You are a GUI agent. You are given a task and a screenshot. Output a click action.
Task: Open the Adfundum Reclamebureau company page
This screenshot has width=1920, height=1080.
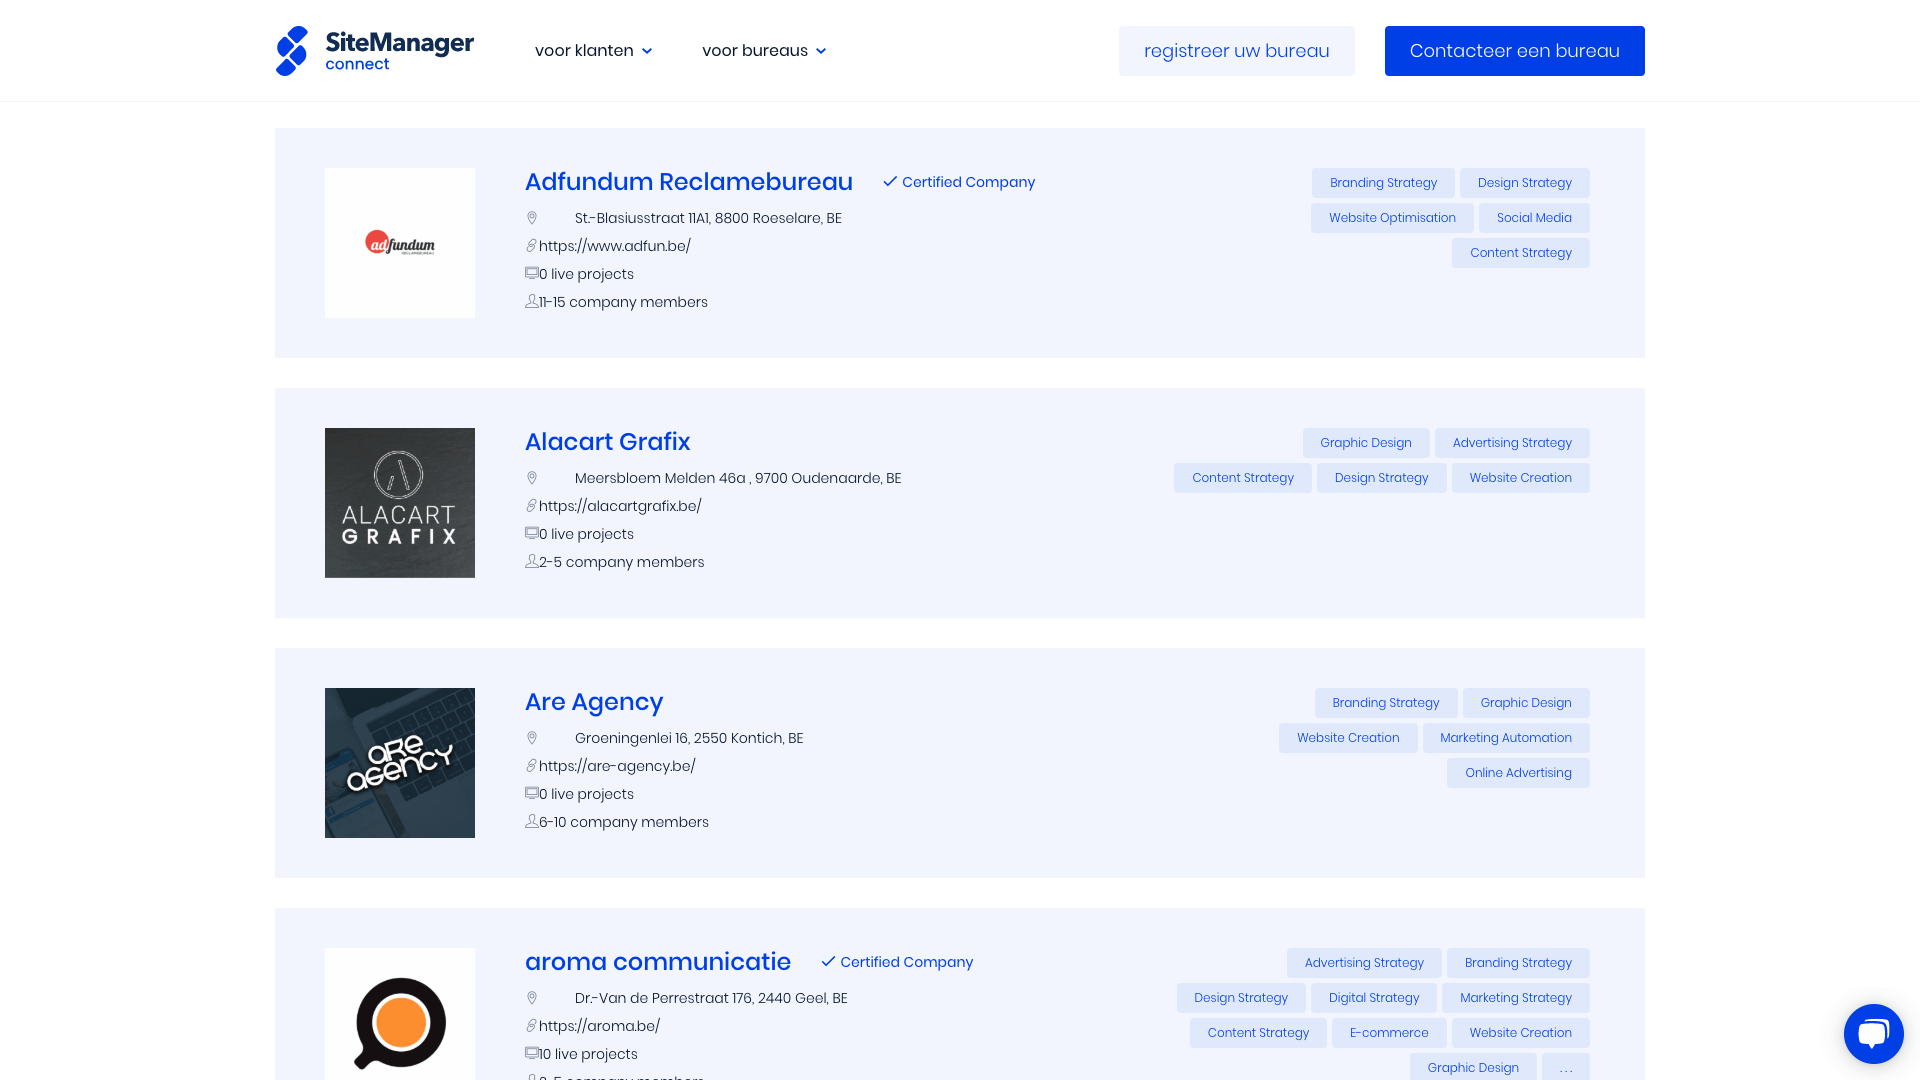point(688,182)
